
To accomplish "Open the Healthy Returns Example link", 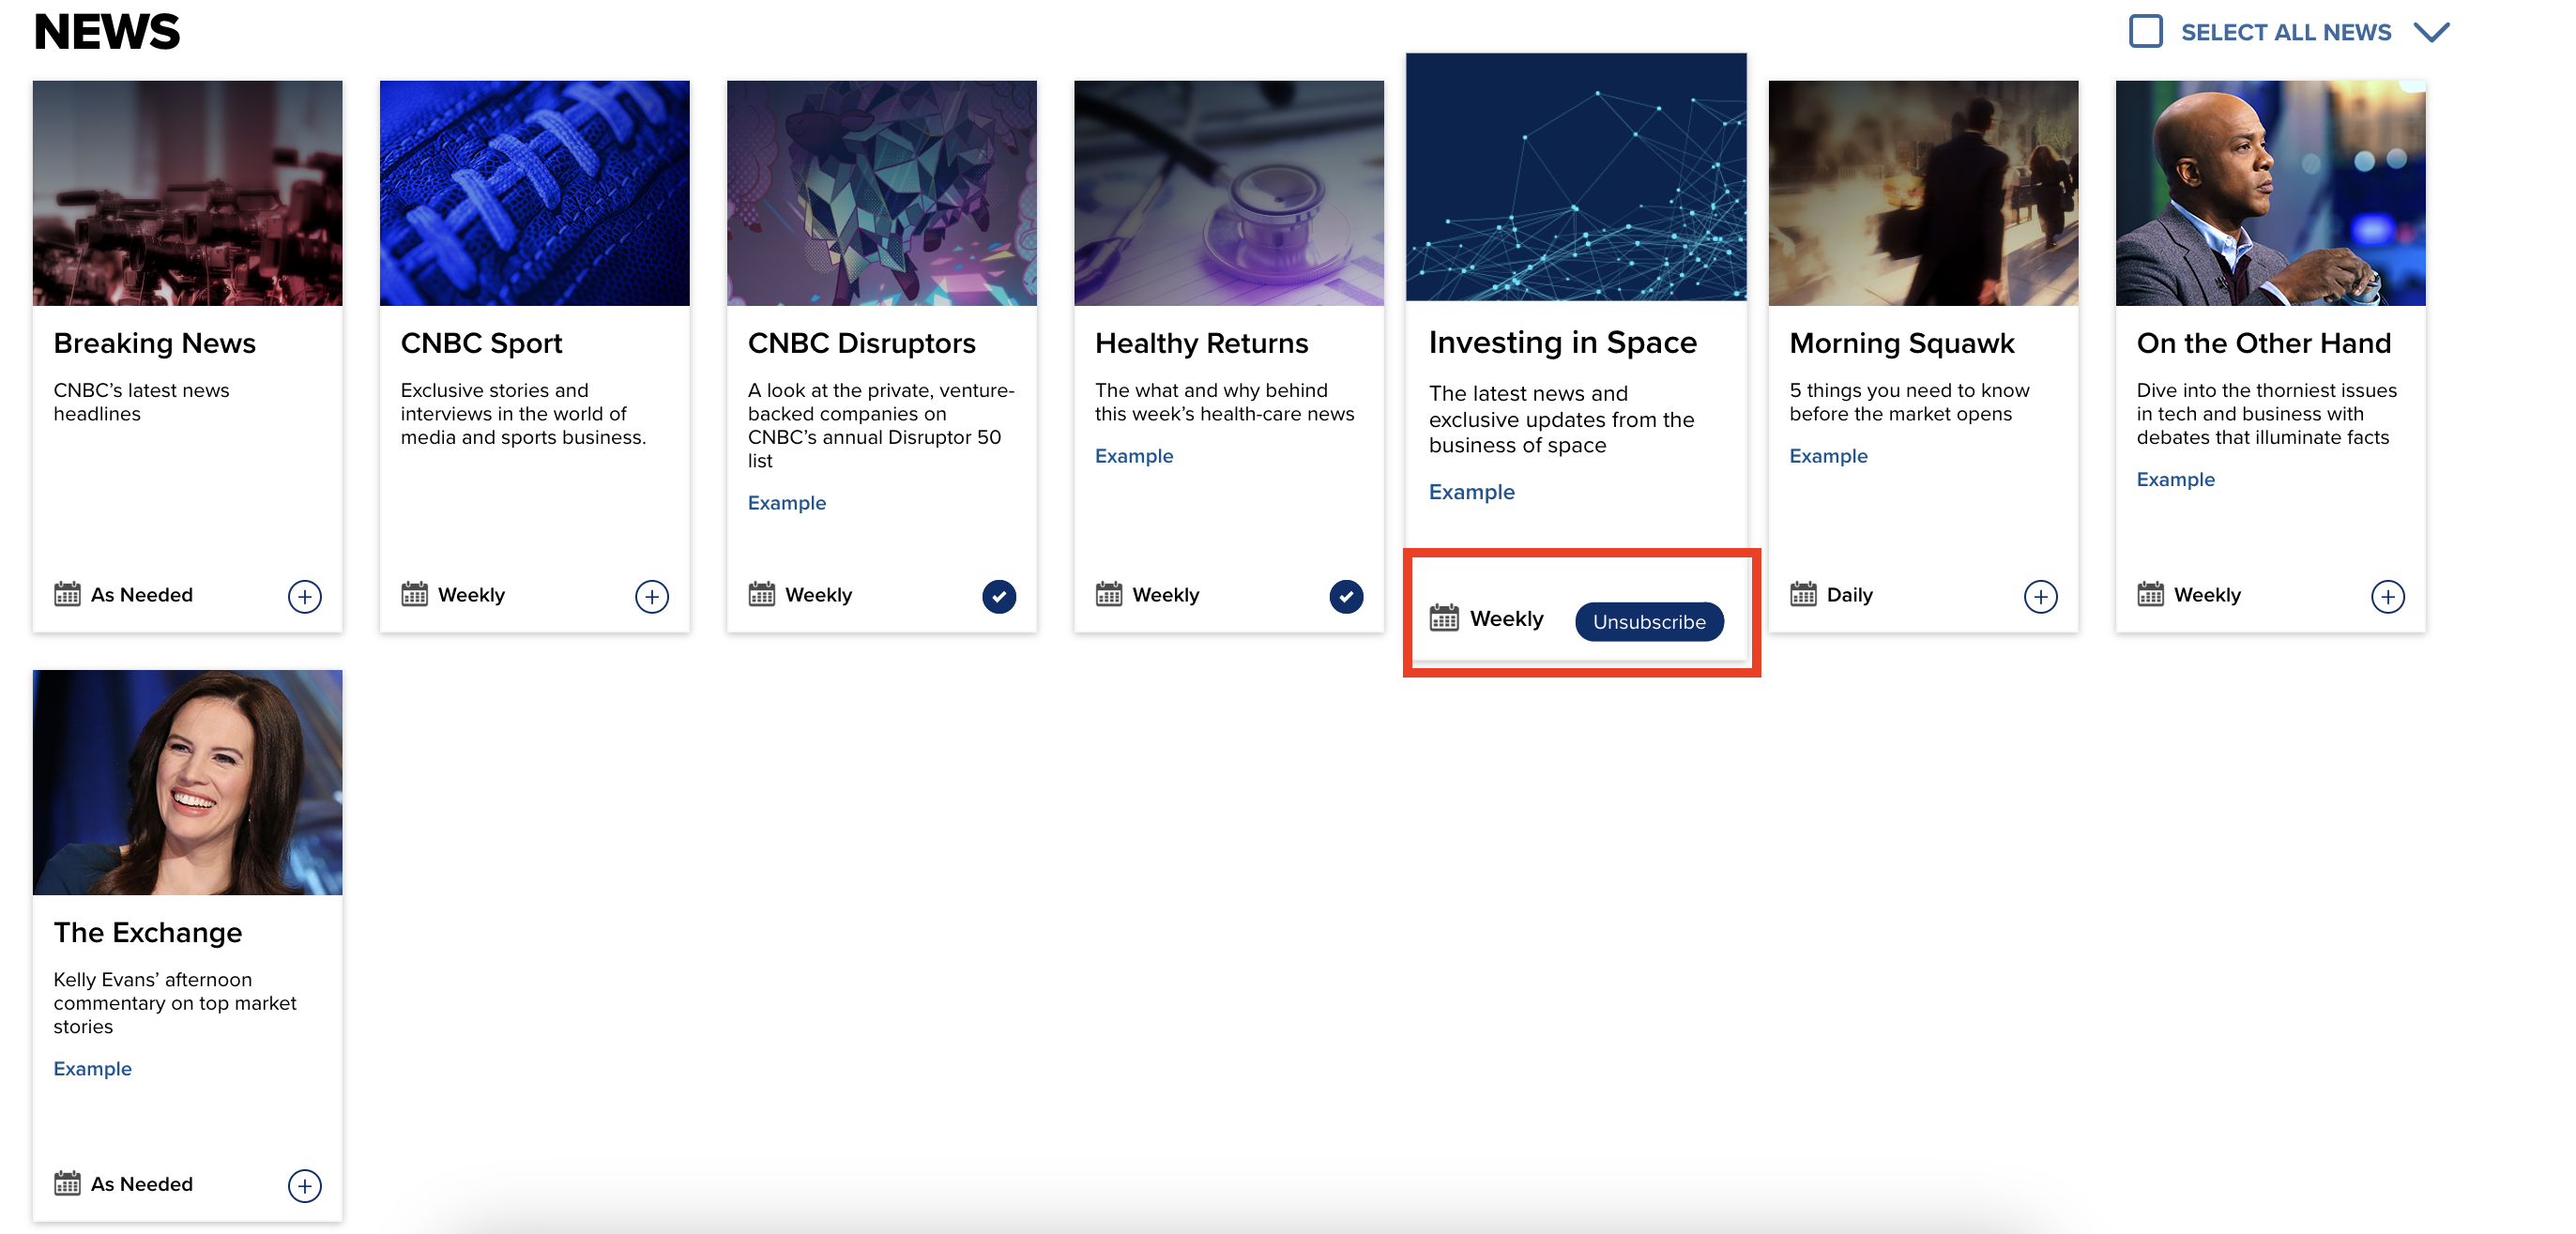I will 1134,455.
